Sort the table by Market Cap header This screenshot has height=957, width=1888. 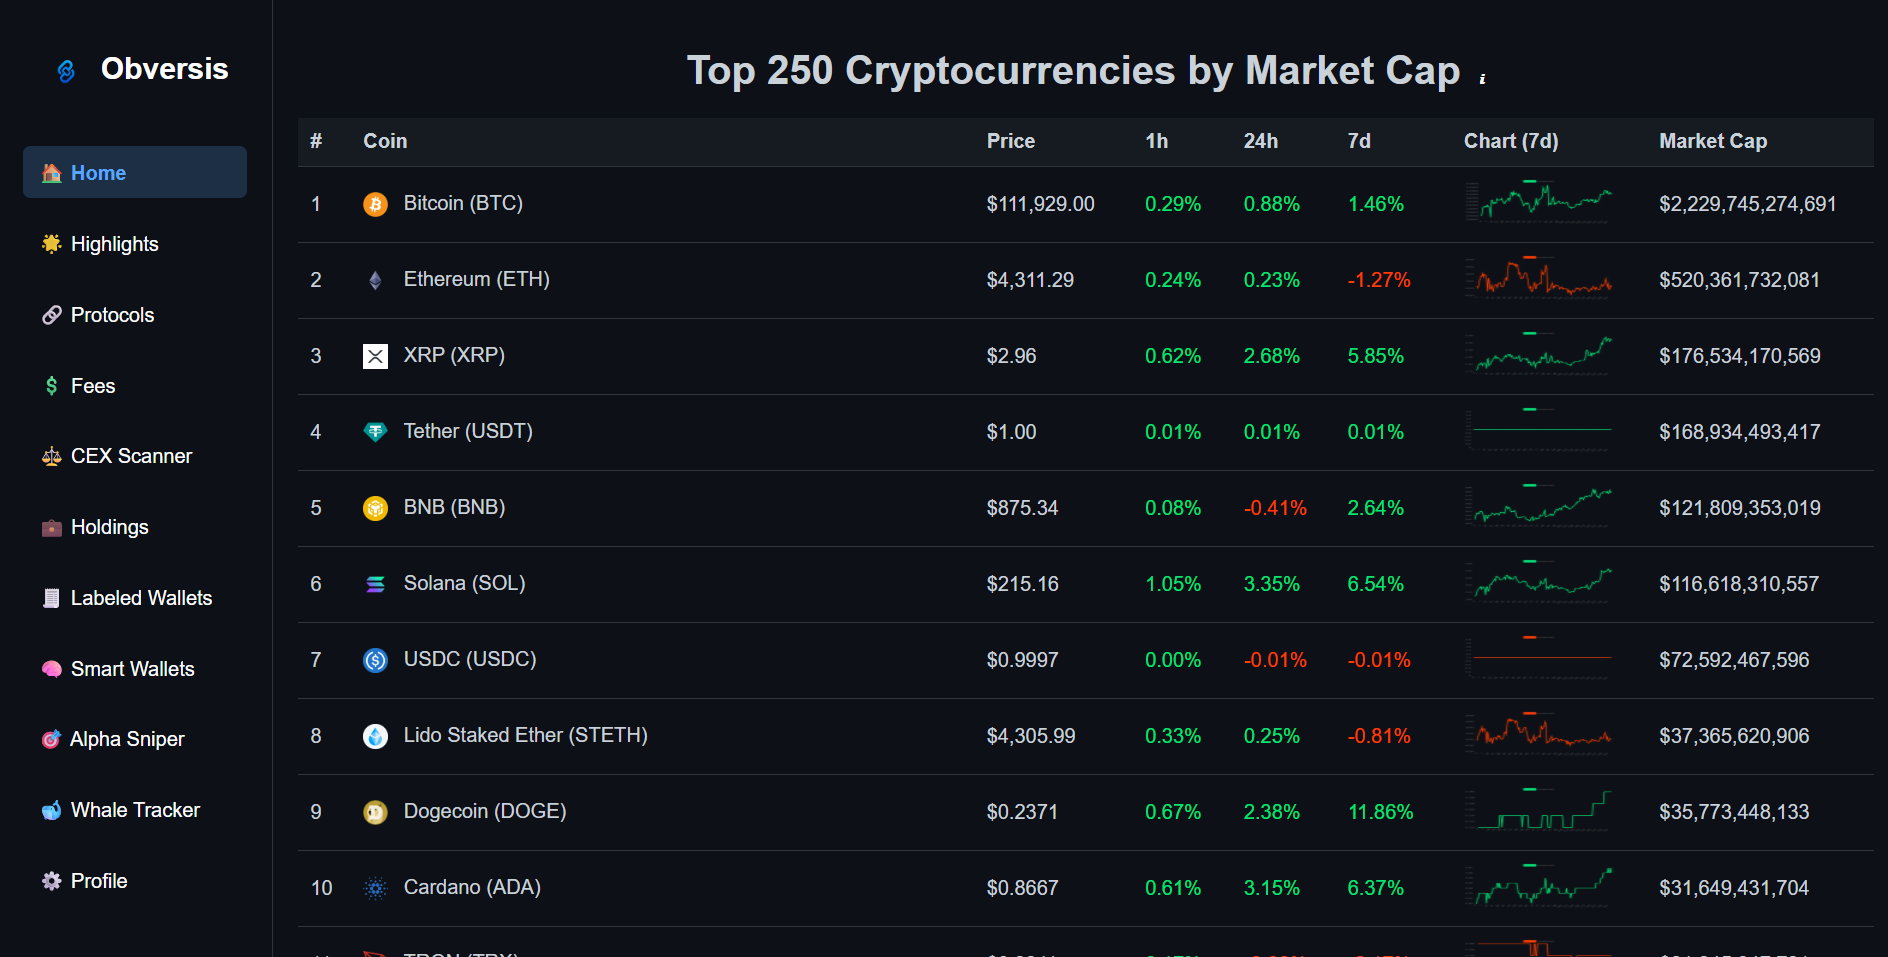1712,141
